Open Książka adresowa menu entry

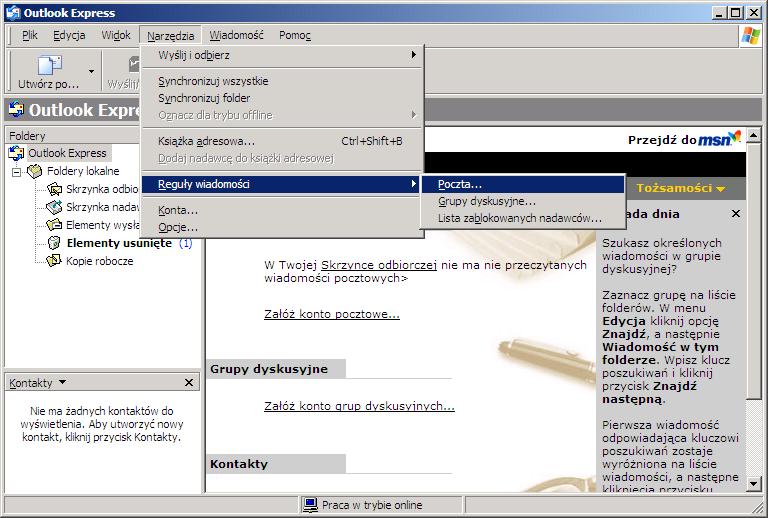pyautogui.click(x=282, y=141)
